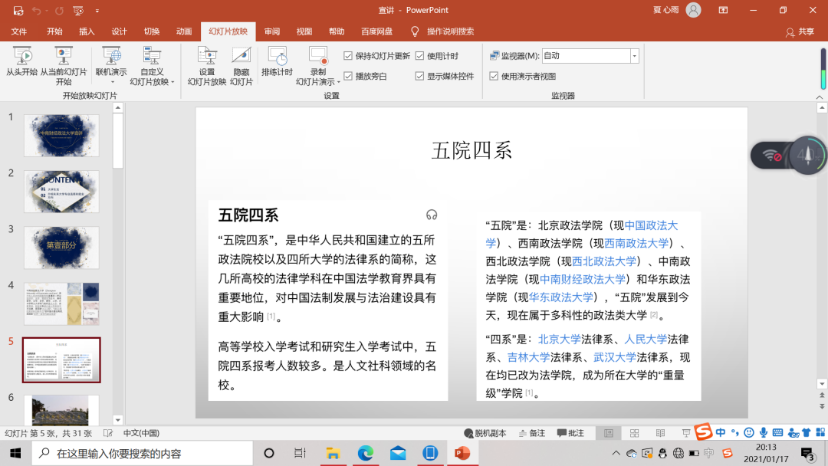828x466 pixels.
Task: Click 脱机副本 status indicator
Action: [485, 433]
